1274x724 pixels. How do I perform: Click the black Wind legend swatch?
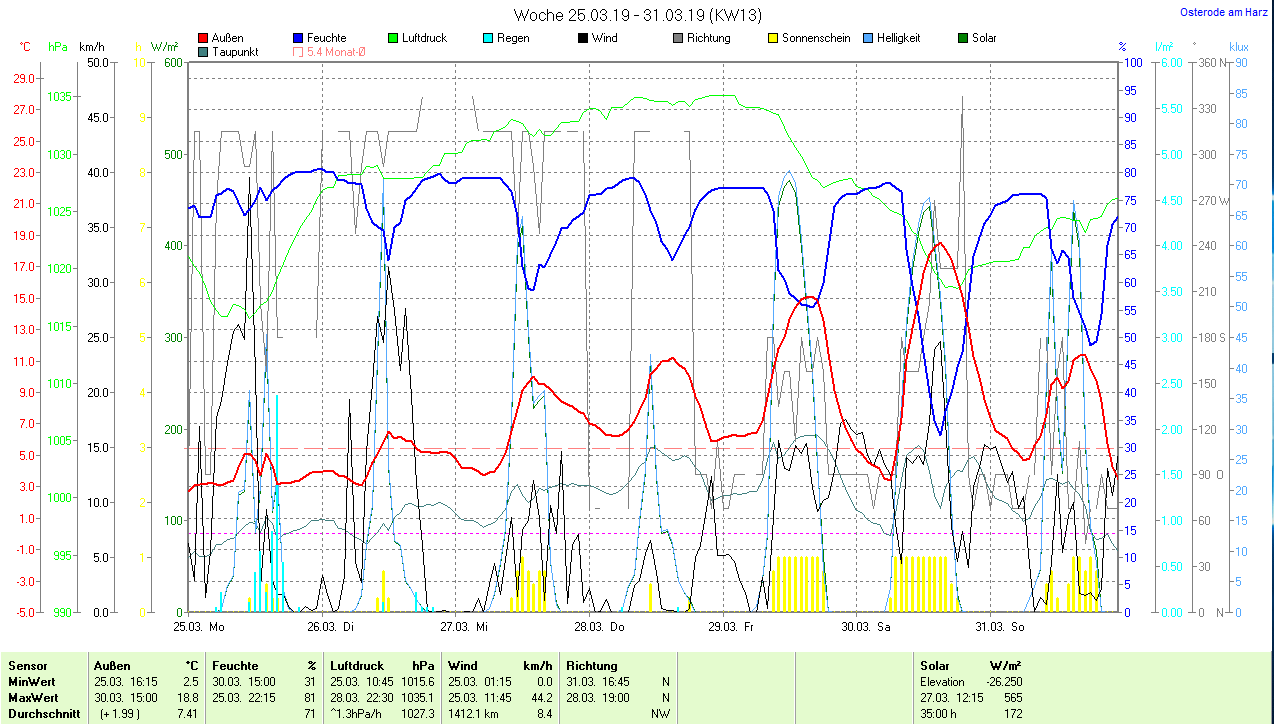[583, 38]
